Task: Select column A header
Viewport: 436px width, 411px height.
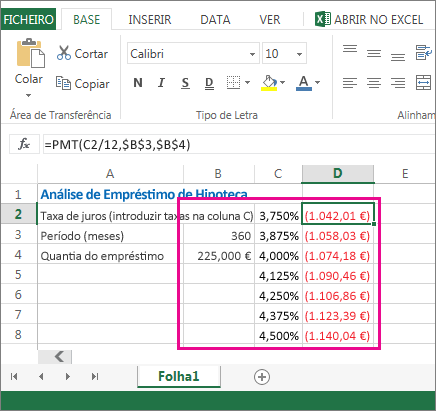Action: [x=110, y=174]
